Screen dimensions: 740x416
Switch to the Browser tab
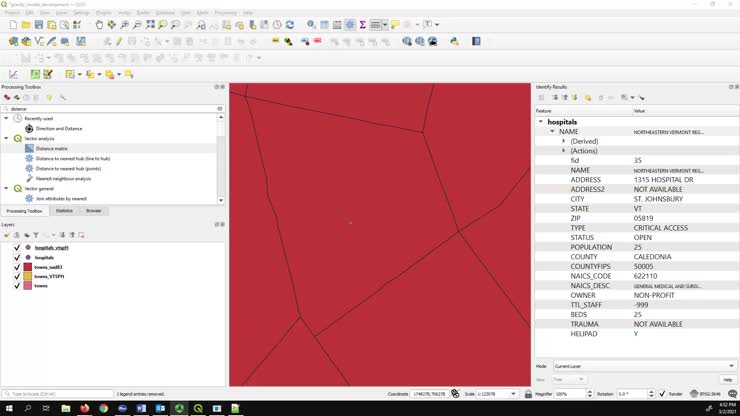click(x=93, y=211)
